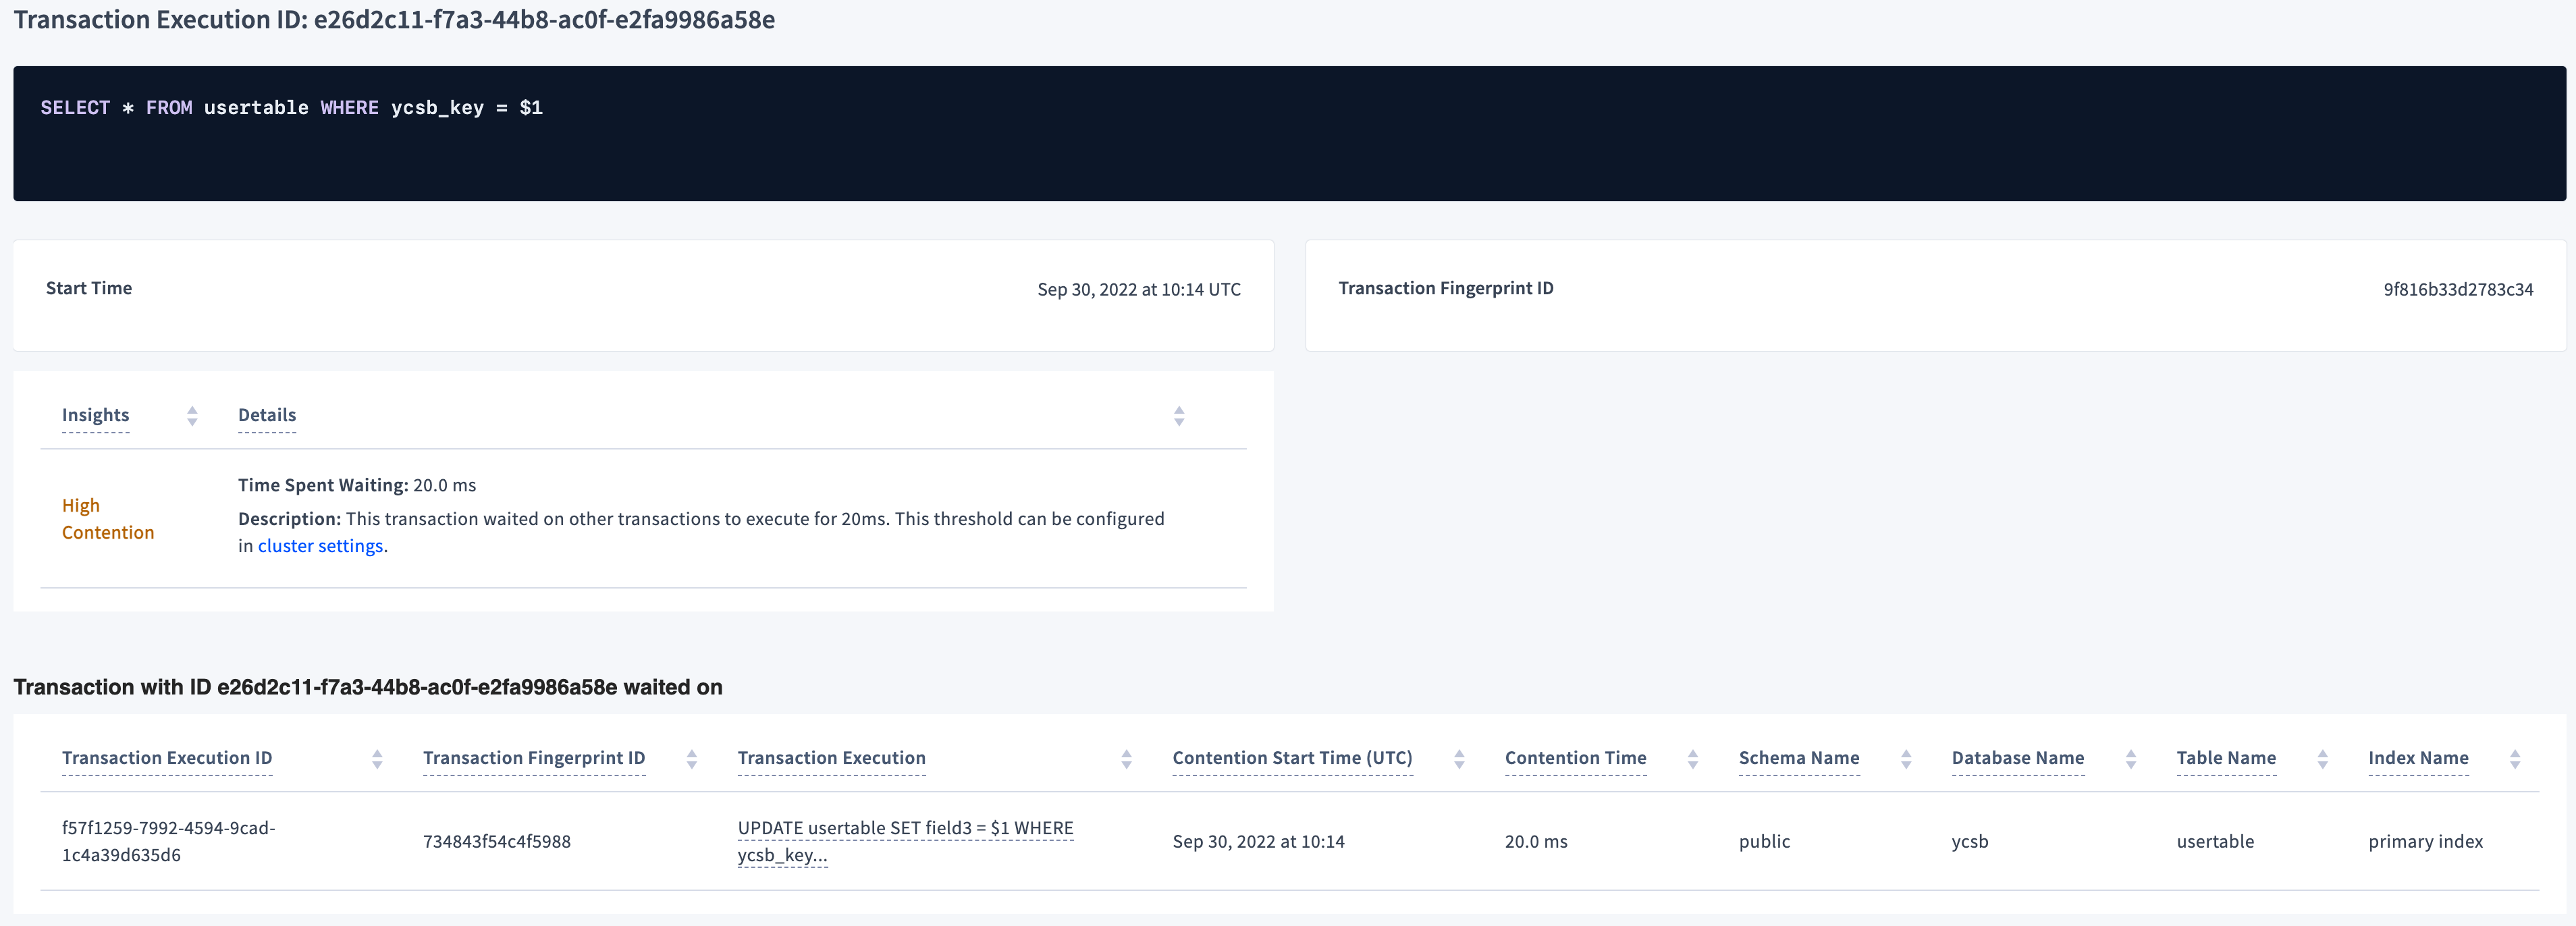Sort by Transaction Execution ID using its arrows

(378, 759)
